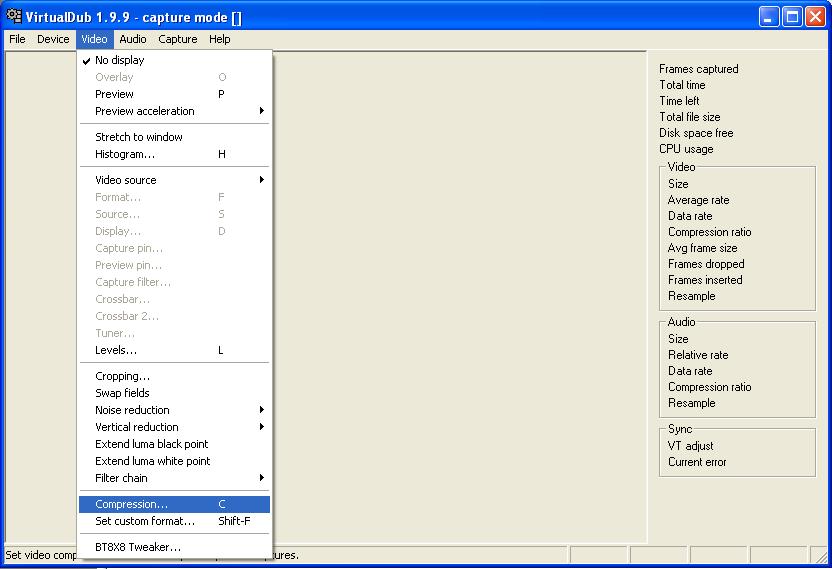Open the Help menu
The height and width of the screenshot is (569, 832).
[x=219, y=39]
